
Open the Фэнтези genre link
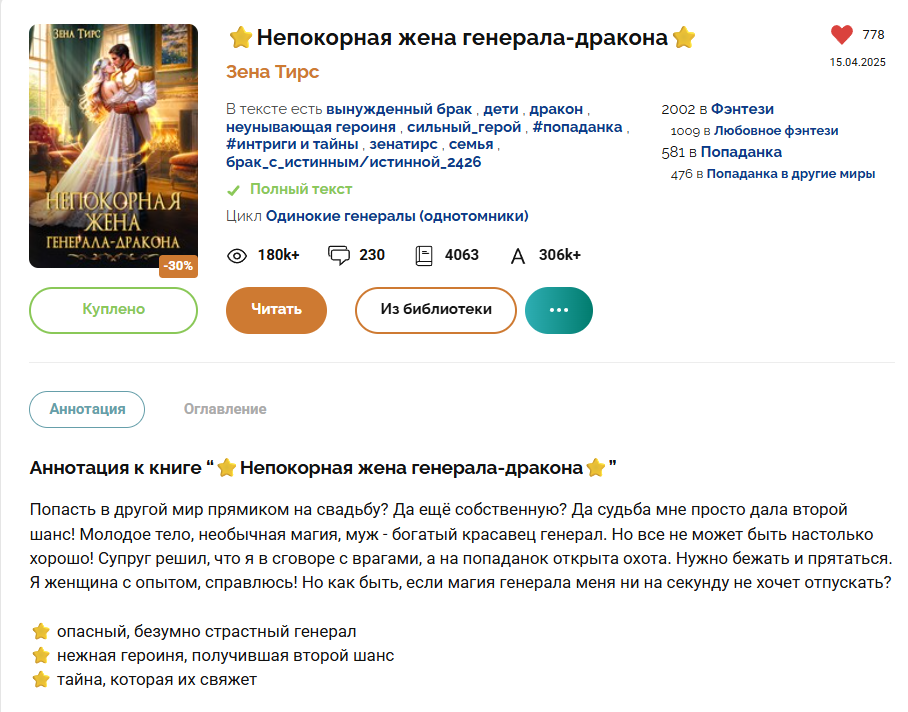742,109
